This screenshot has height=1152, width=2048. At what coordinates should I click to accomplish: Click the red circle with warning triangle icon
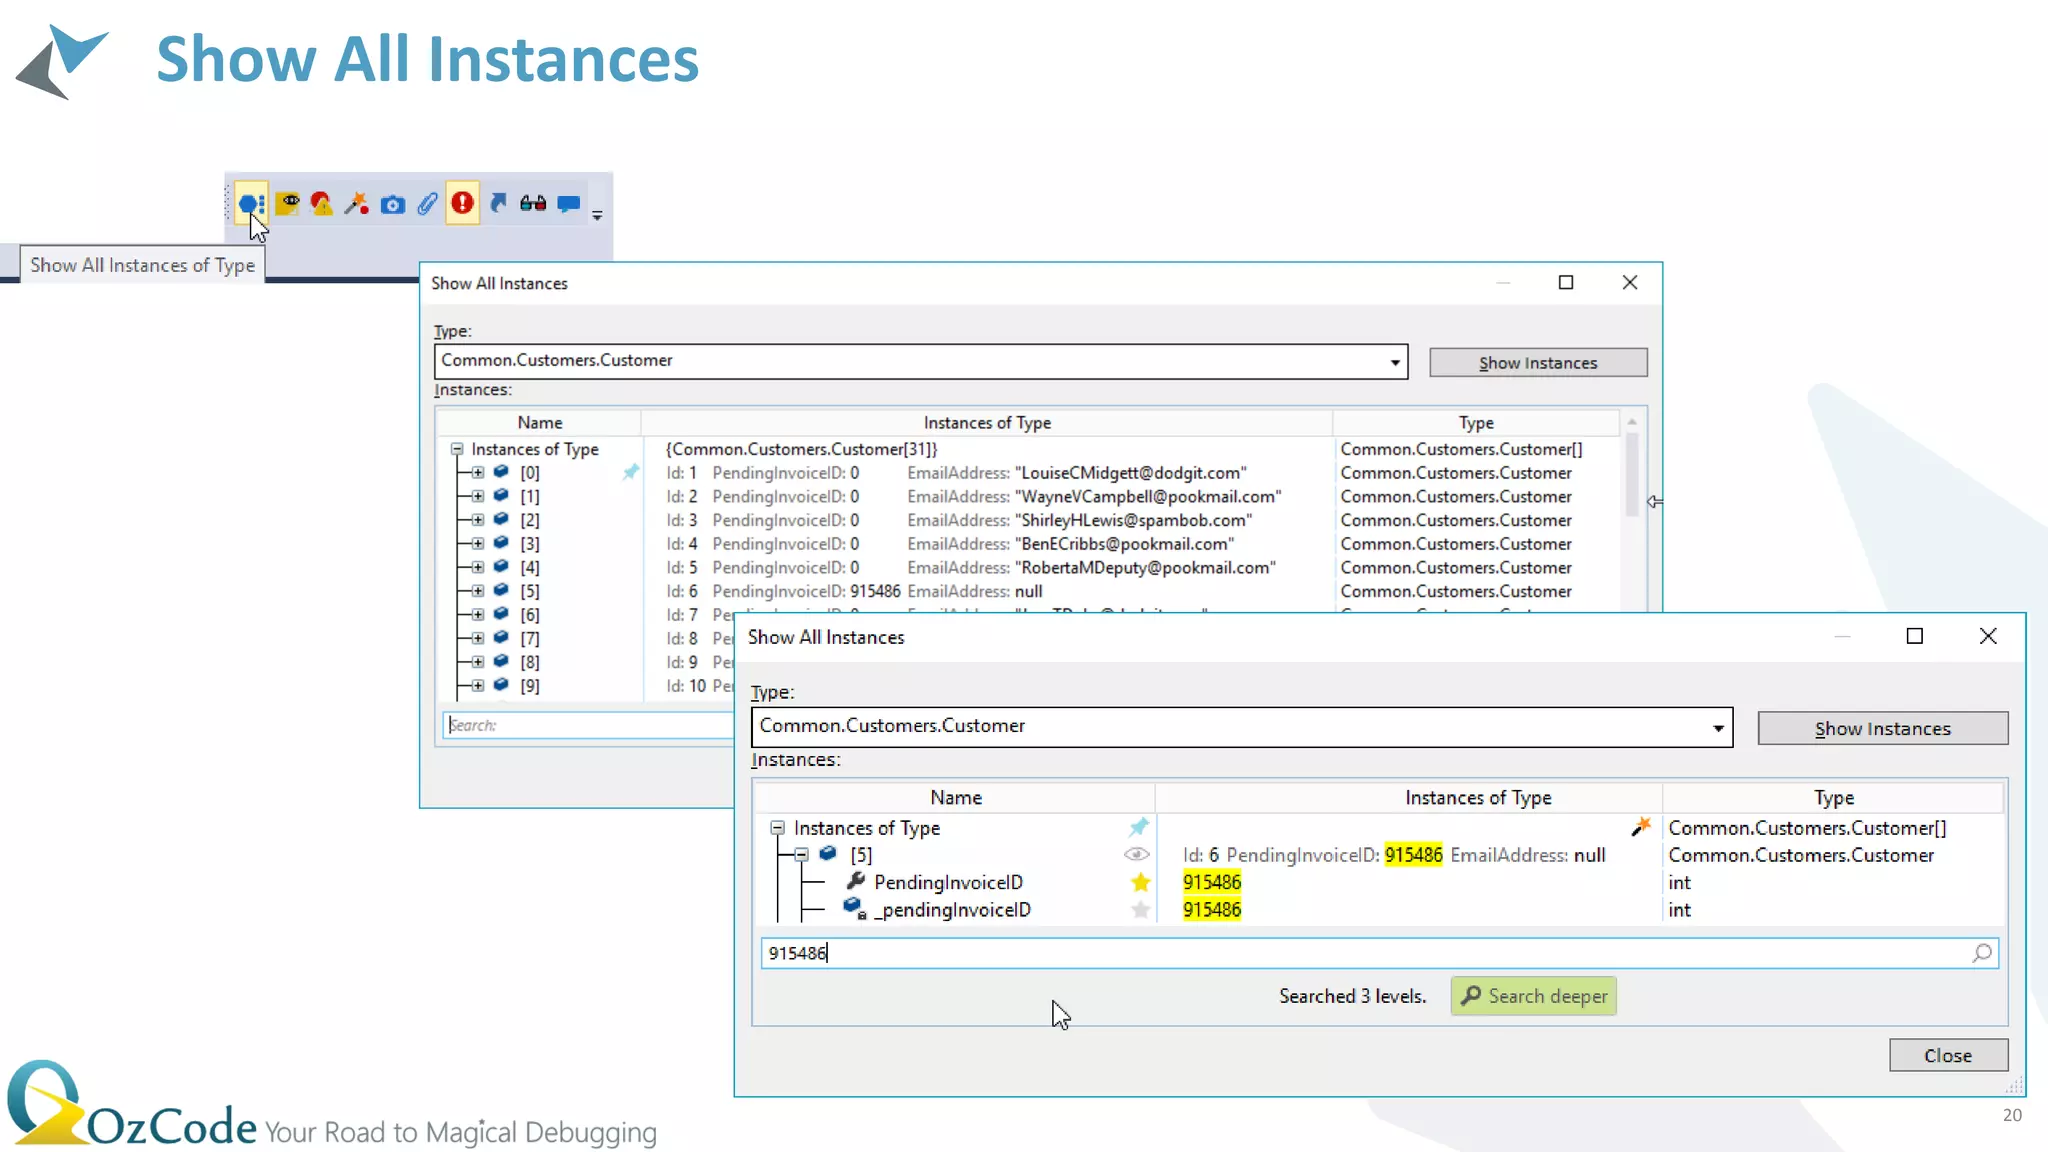(x=321, y=203)
